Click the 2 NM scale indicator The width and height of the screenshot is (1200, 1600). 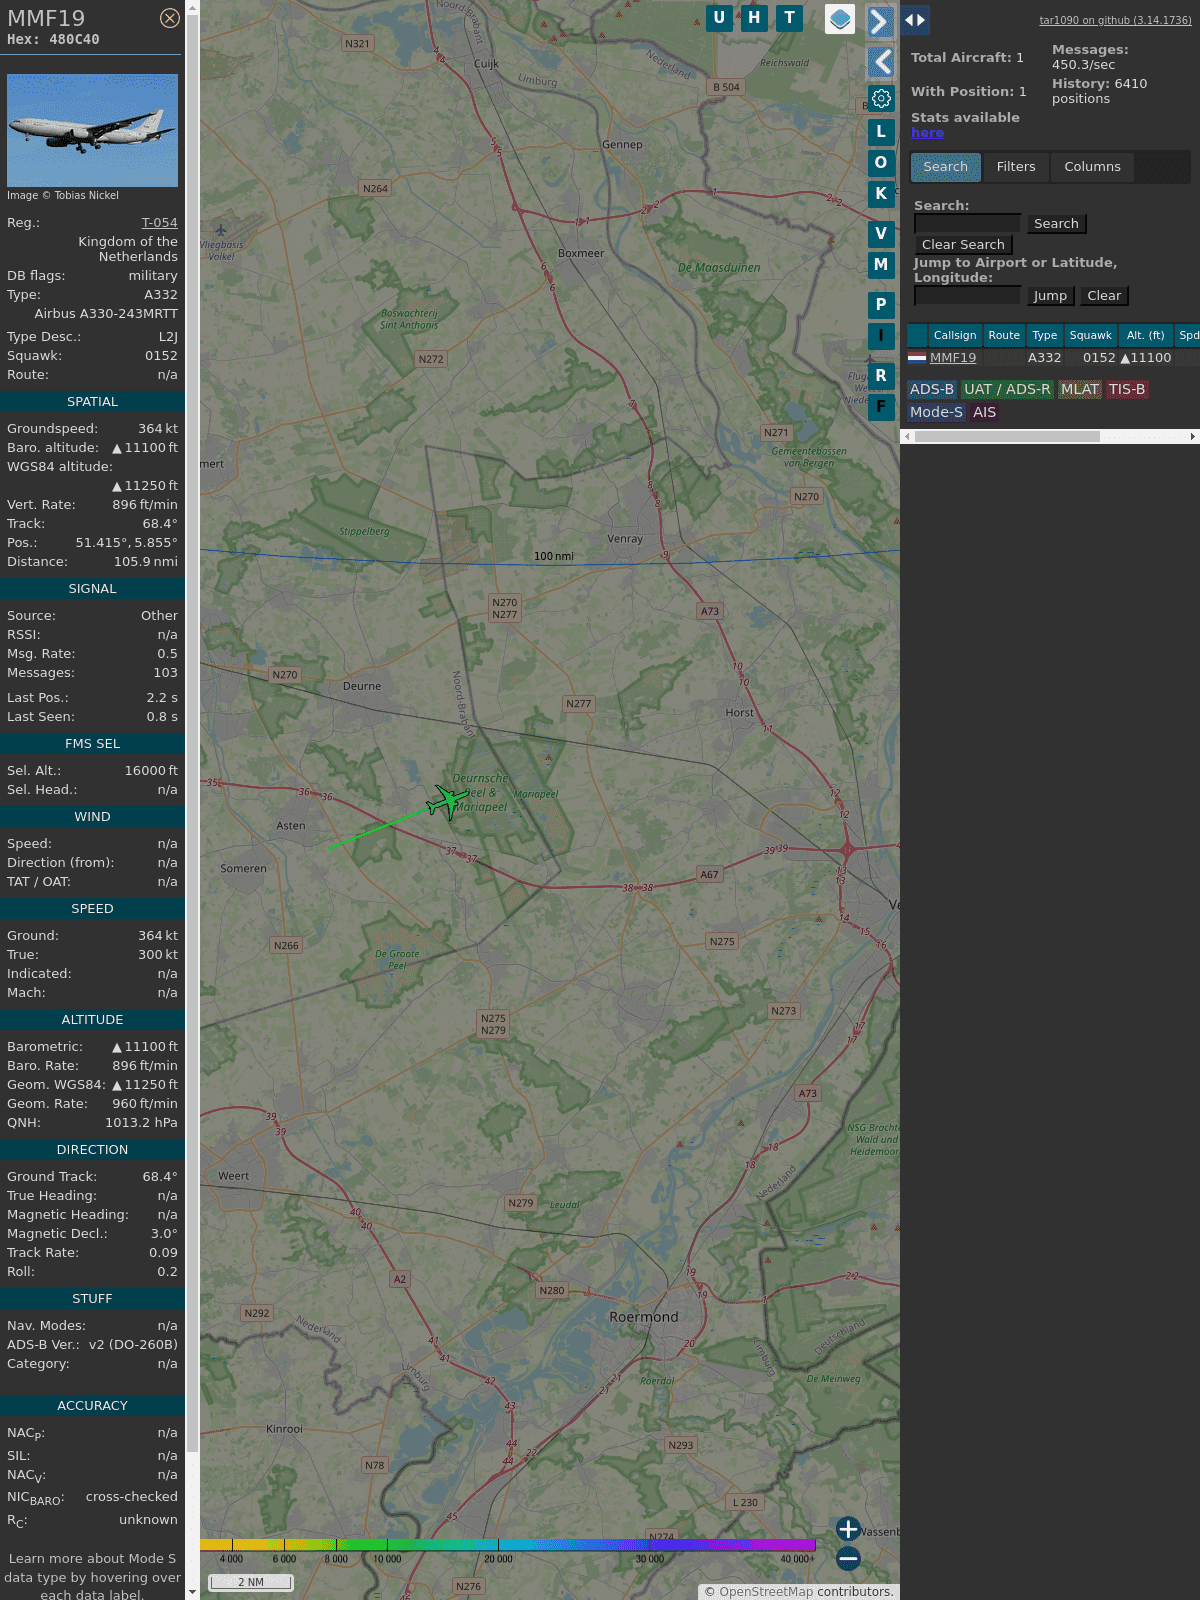251,1582
